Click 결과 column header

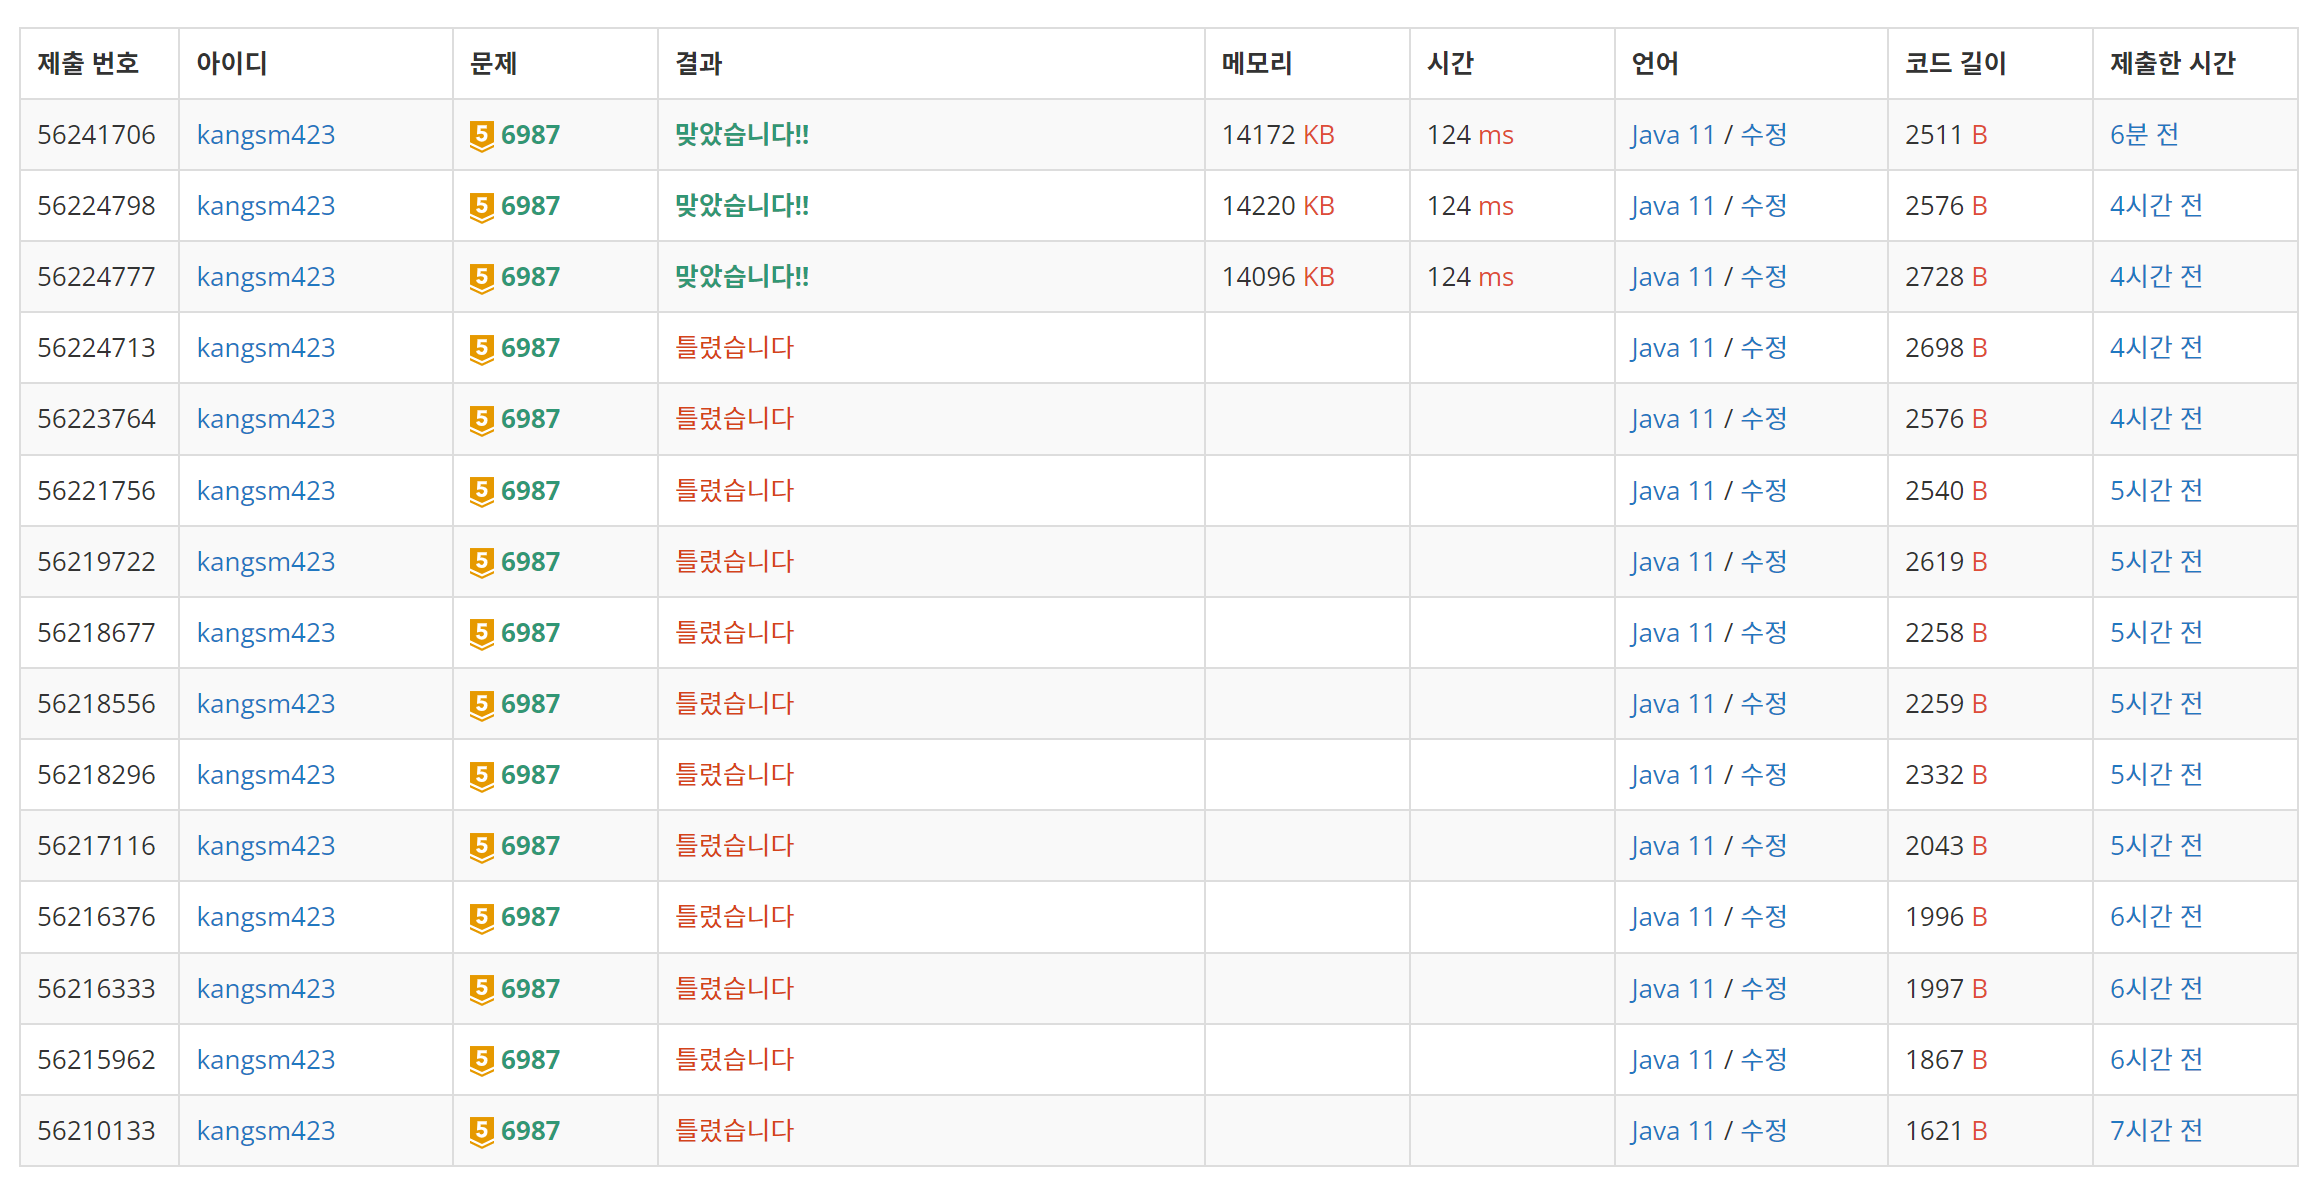pos(698,64)
